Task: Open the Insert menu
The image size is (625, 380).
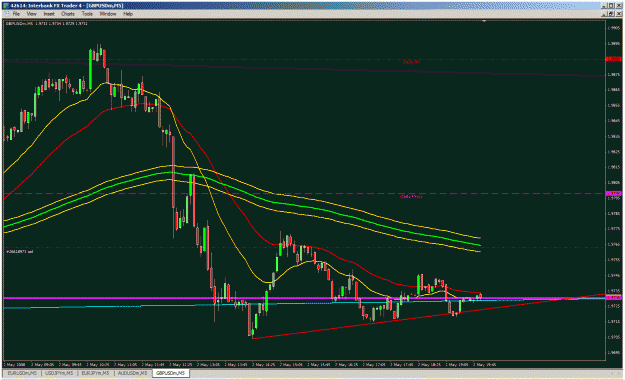Action: (49, 14)
